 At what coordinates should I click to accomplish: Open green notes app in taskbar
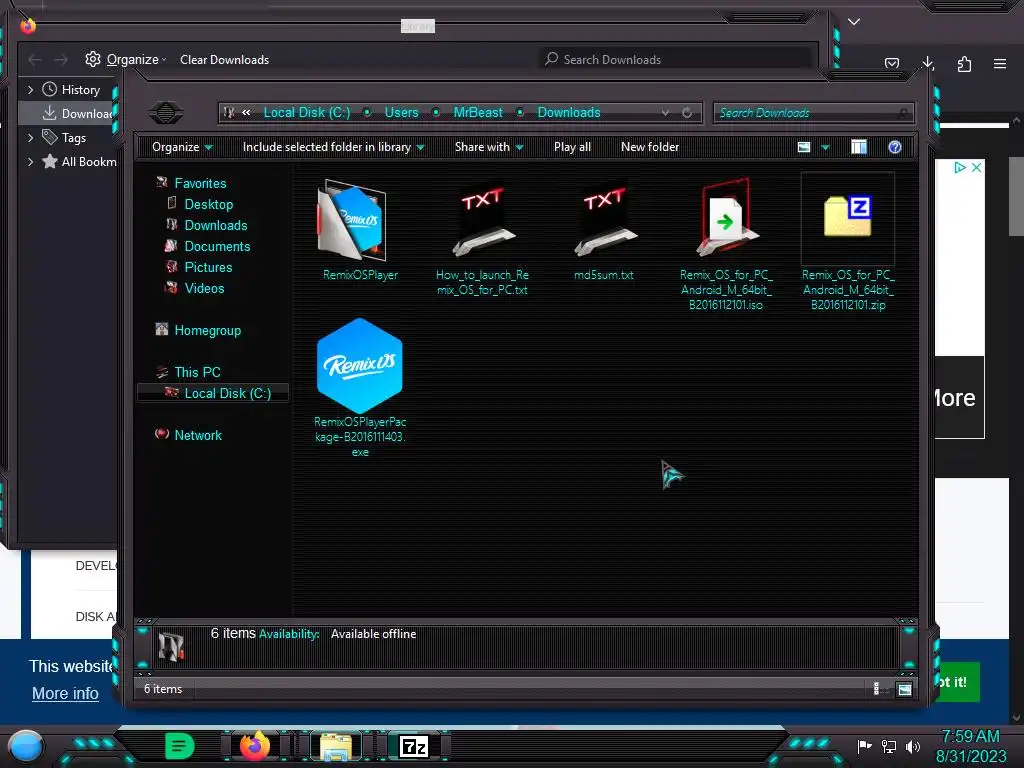pos(180,746)
